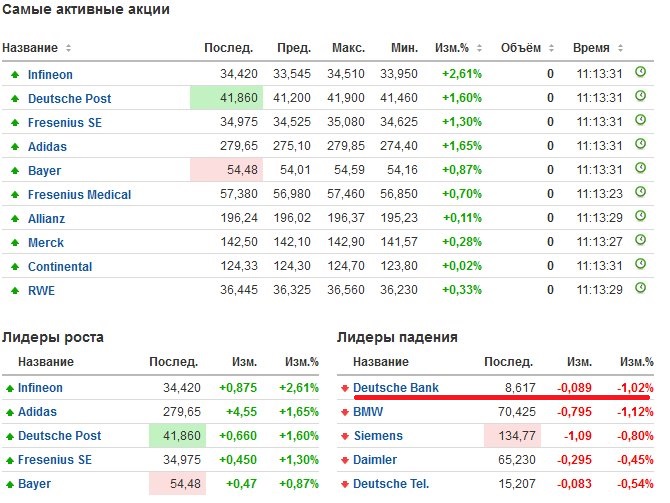Open Adidas under Лидеры роста

pyautogui.click(x=37, y=412)
